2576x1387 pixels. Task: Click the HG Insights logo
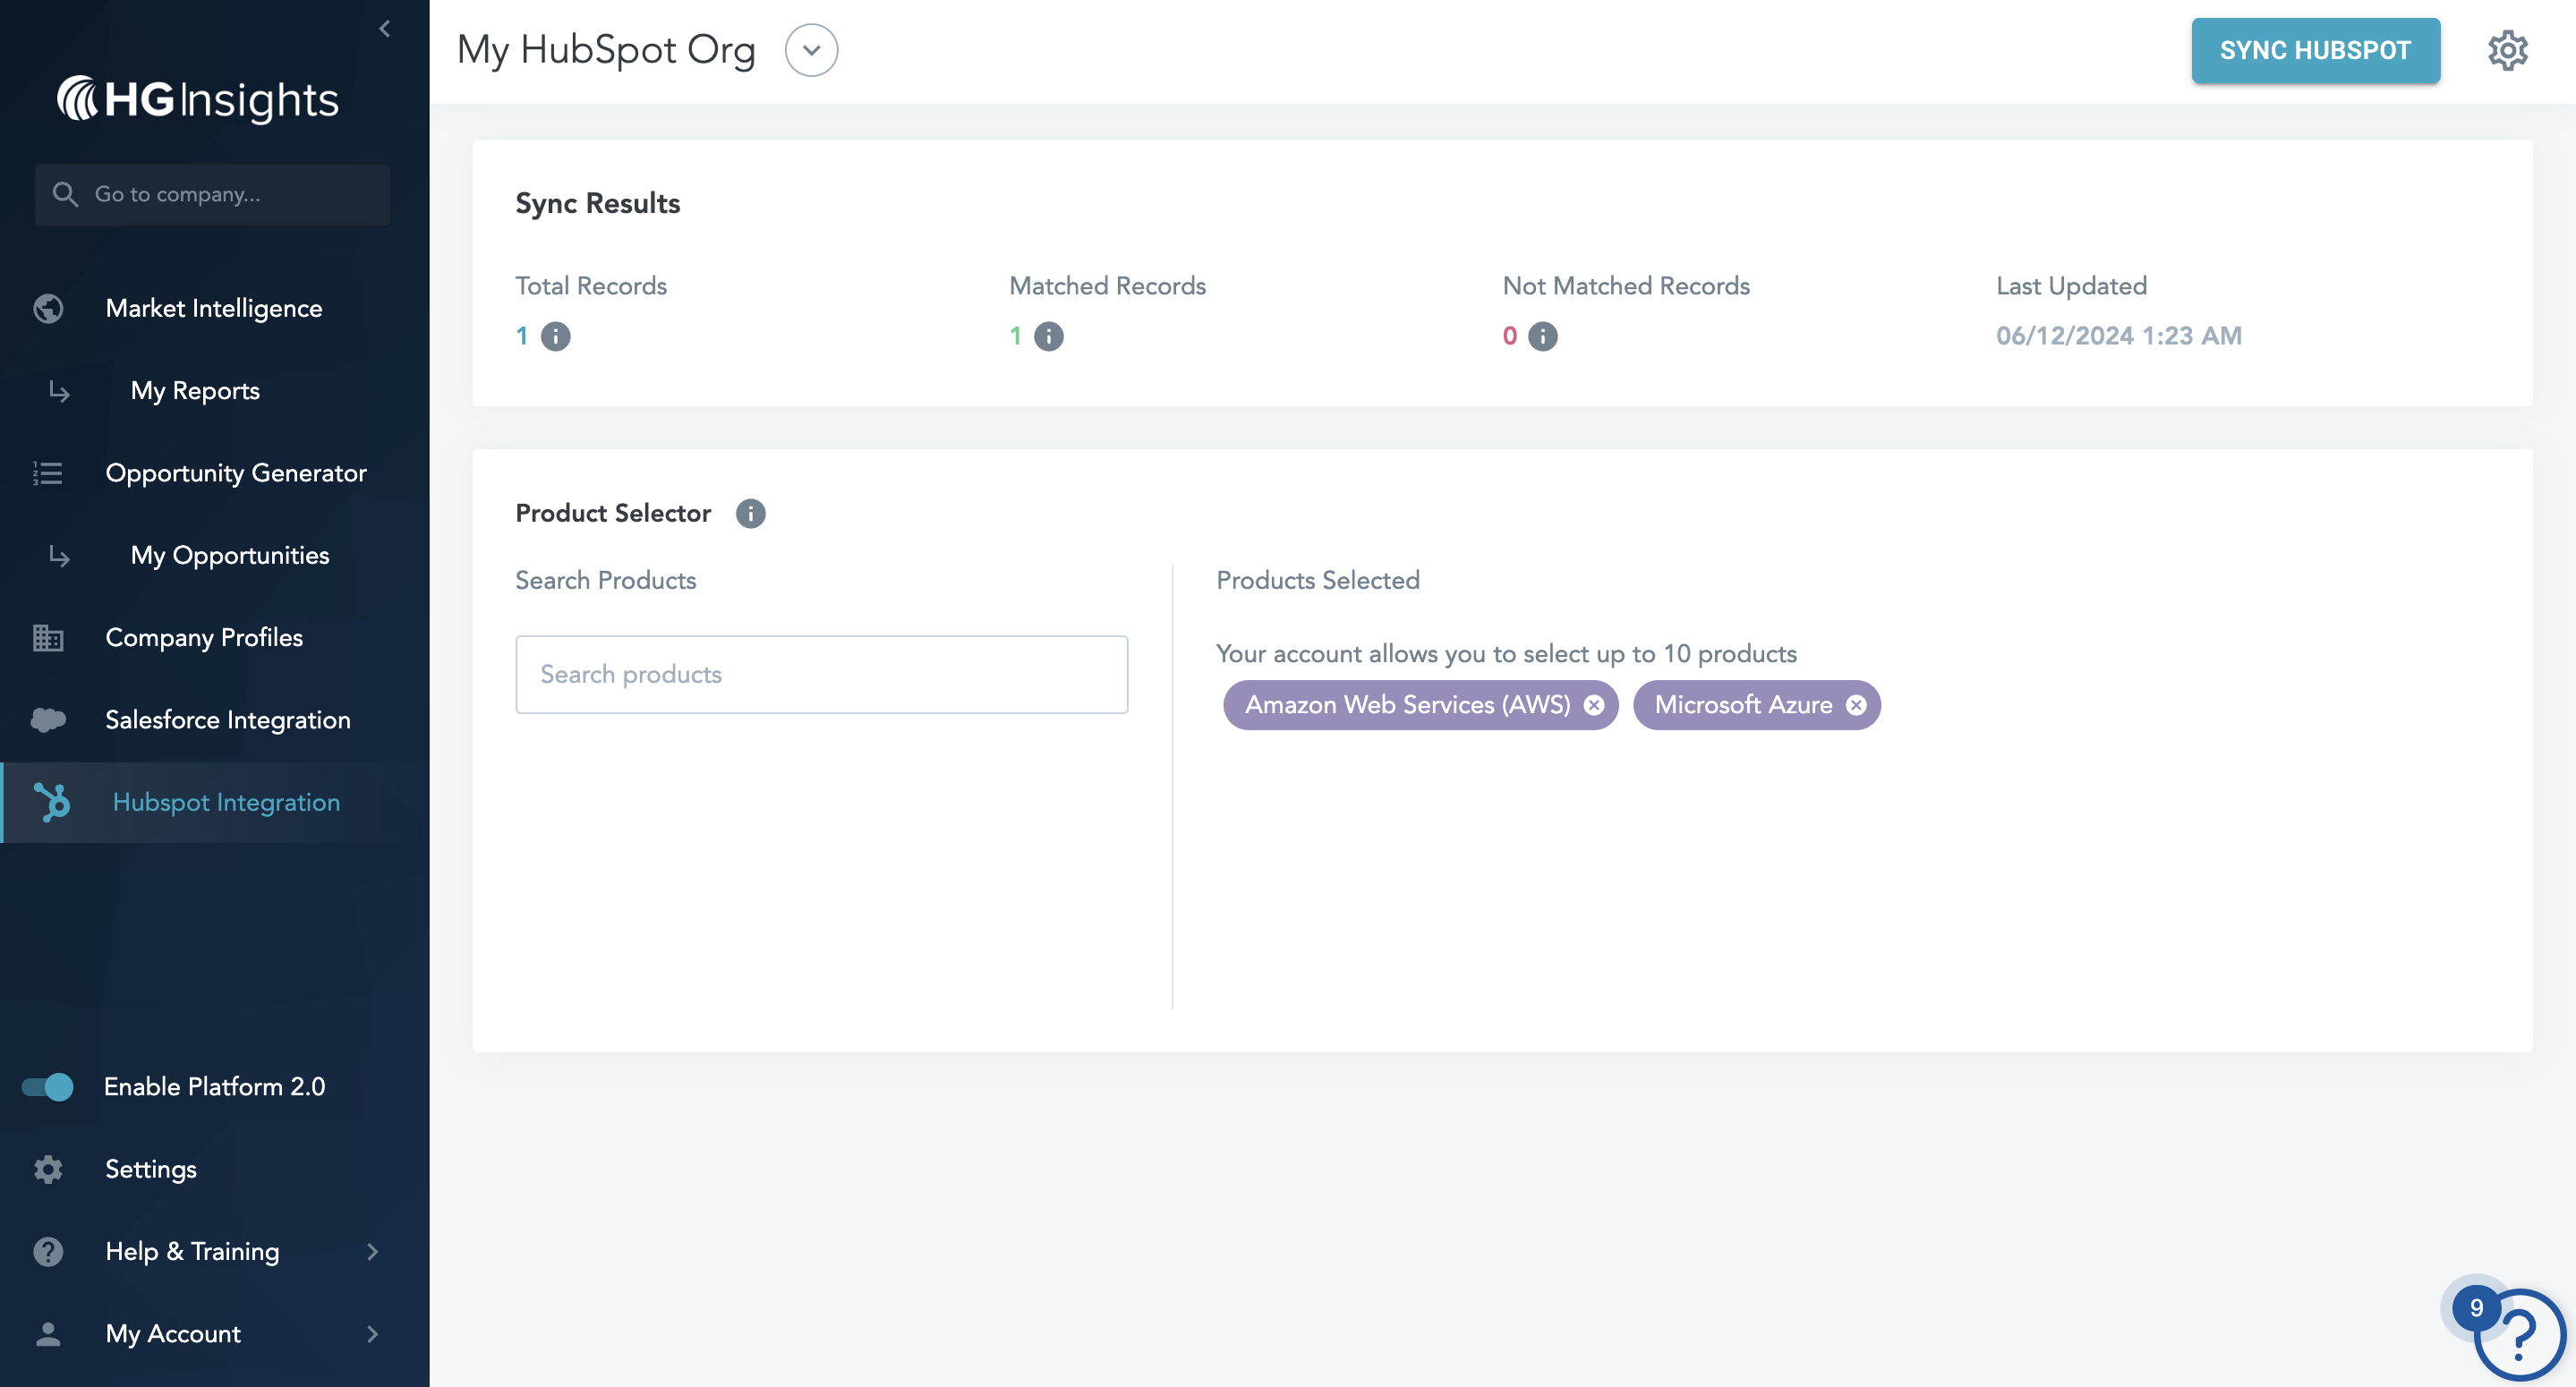point(198,100)
